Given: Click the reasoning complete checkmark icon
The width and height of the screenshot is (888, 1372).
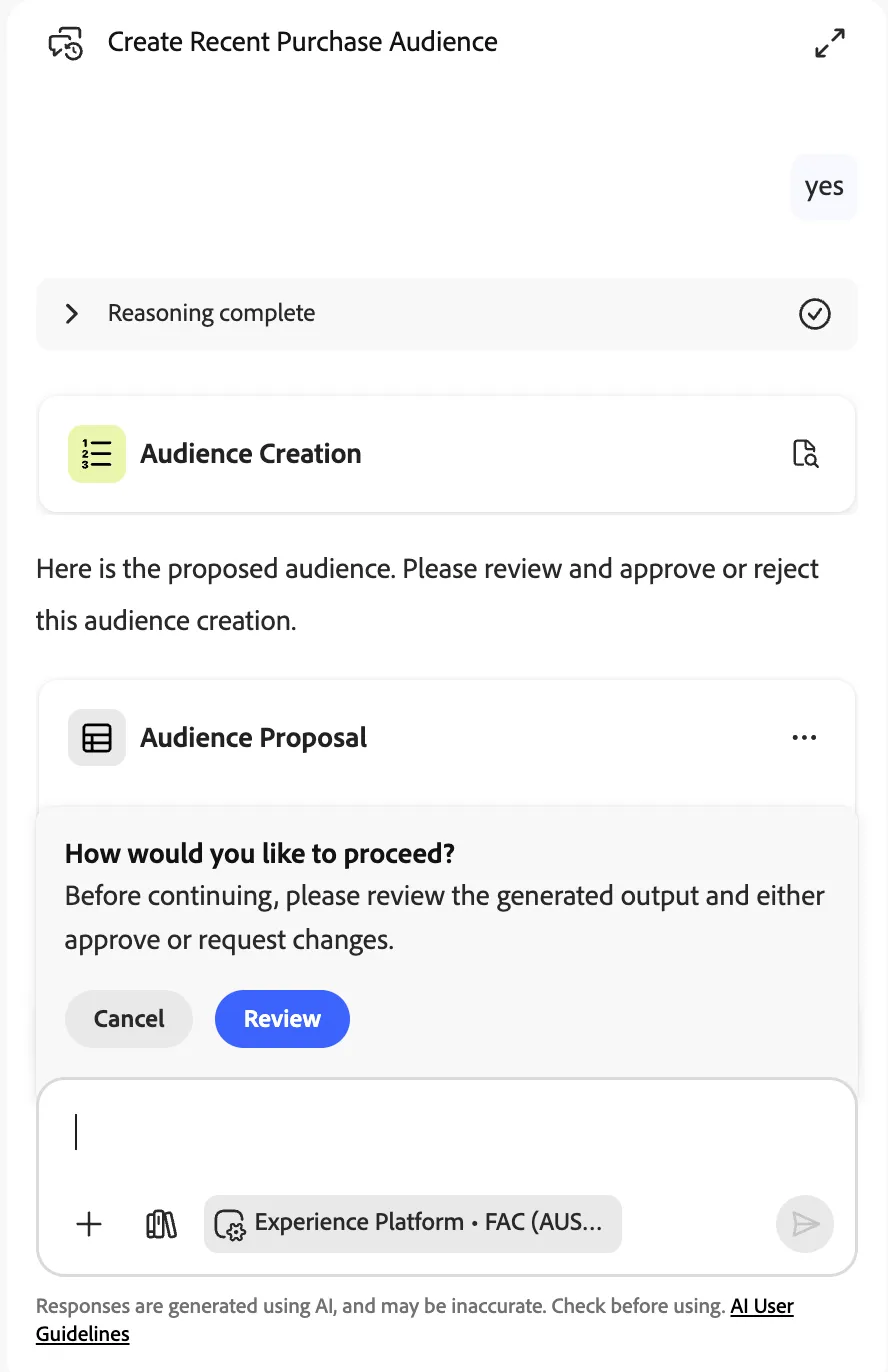Looking at the screenshot, I should click(x=815, y=314).
